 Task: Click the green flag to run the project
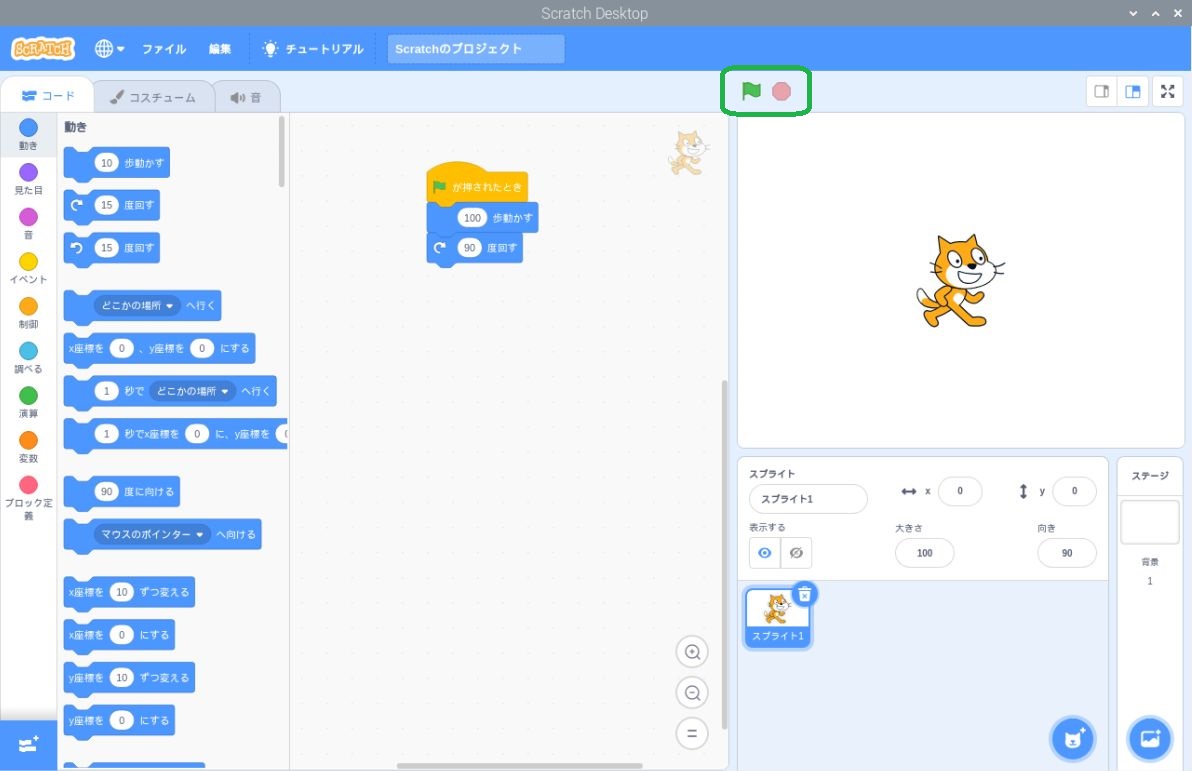[x=751, y=91]
